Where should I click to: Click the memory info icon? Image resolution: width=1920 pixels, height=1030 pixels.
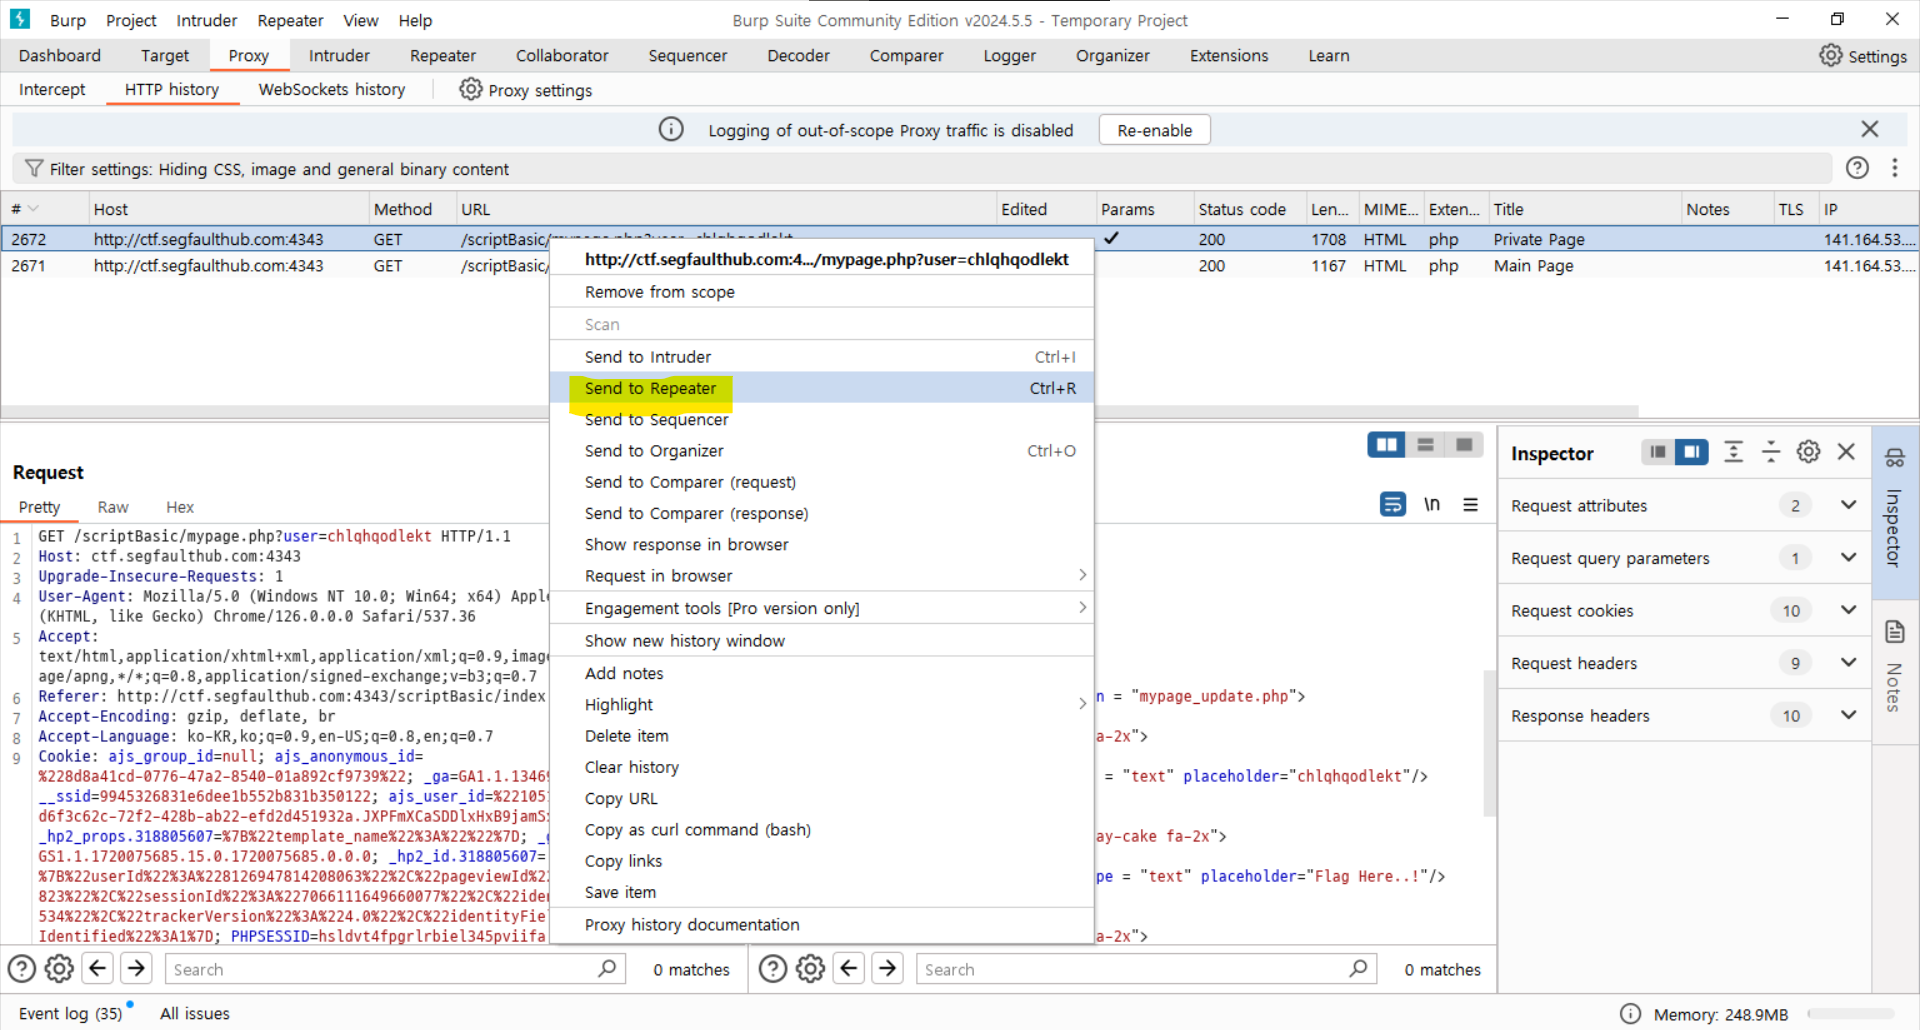pos(1630,1013)
